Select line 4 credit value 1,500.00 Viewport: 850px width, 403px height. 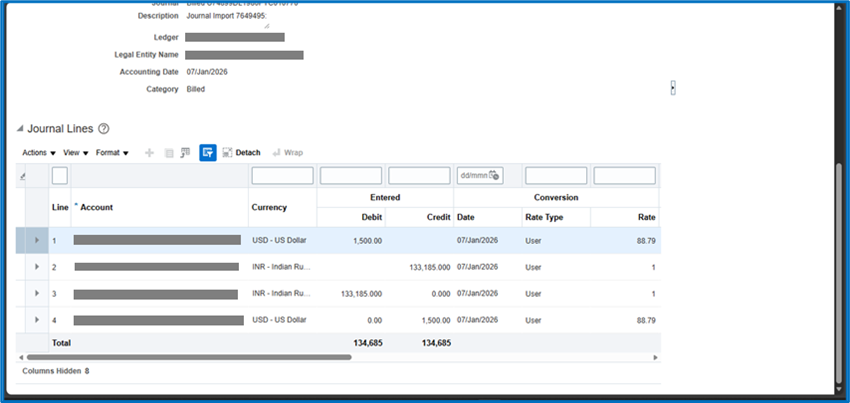tap(435, 321)
